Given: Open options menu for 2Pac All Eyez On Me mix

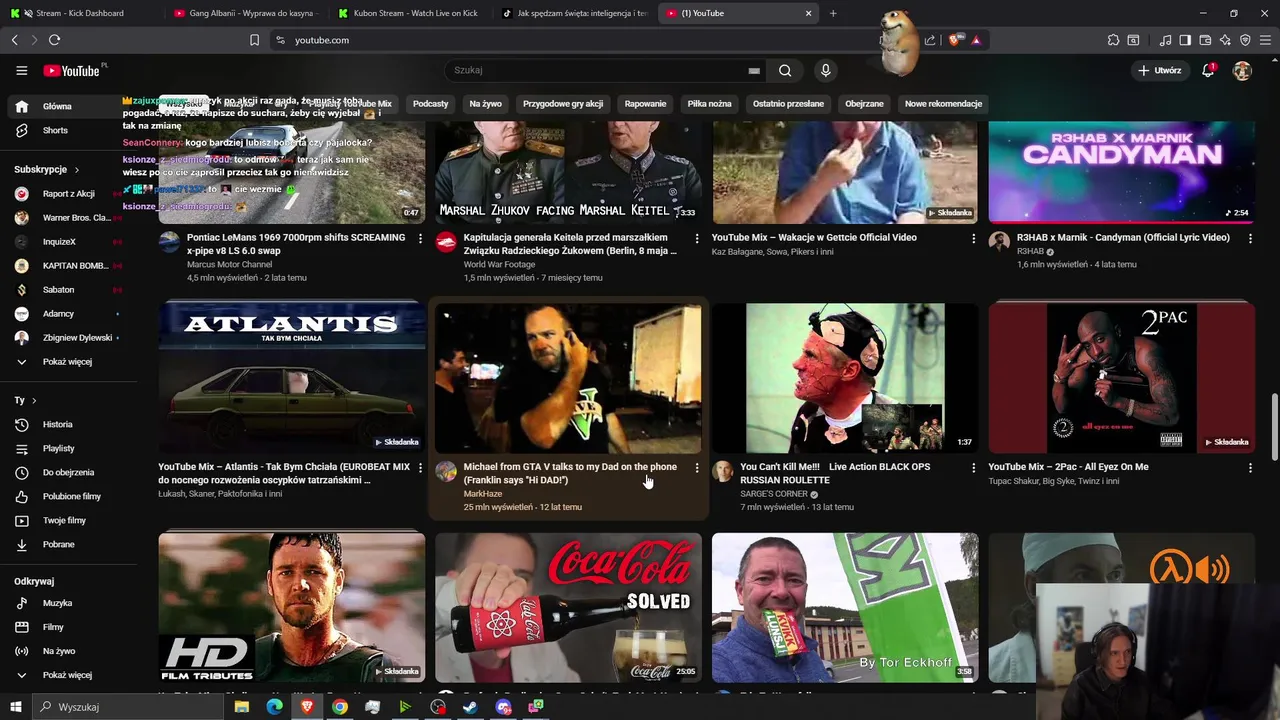Looking at the screenshot, I should (x=1250, y=467).
